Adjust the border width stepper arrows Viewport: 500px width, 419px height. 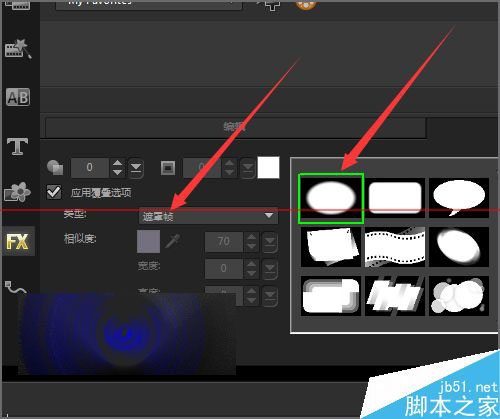coord(230,168)
